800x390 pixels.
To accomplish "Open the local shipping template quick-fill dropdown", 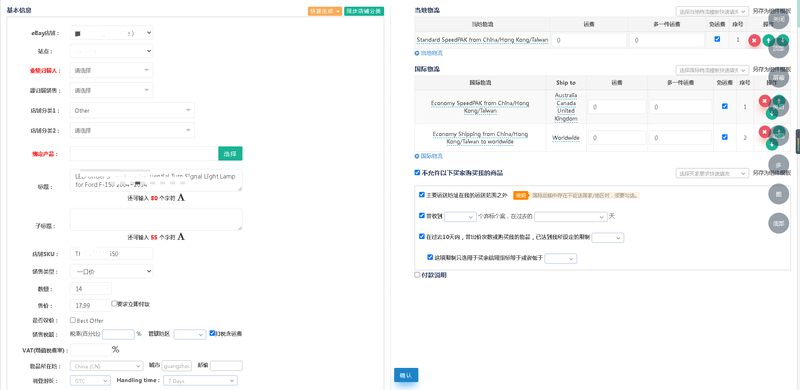I will click(x=712, y=11).
